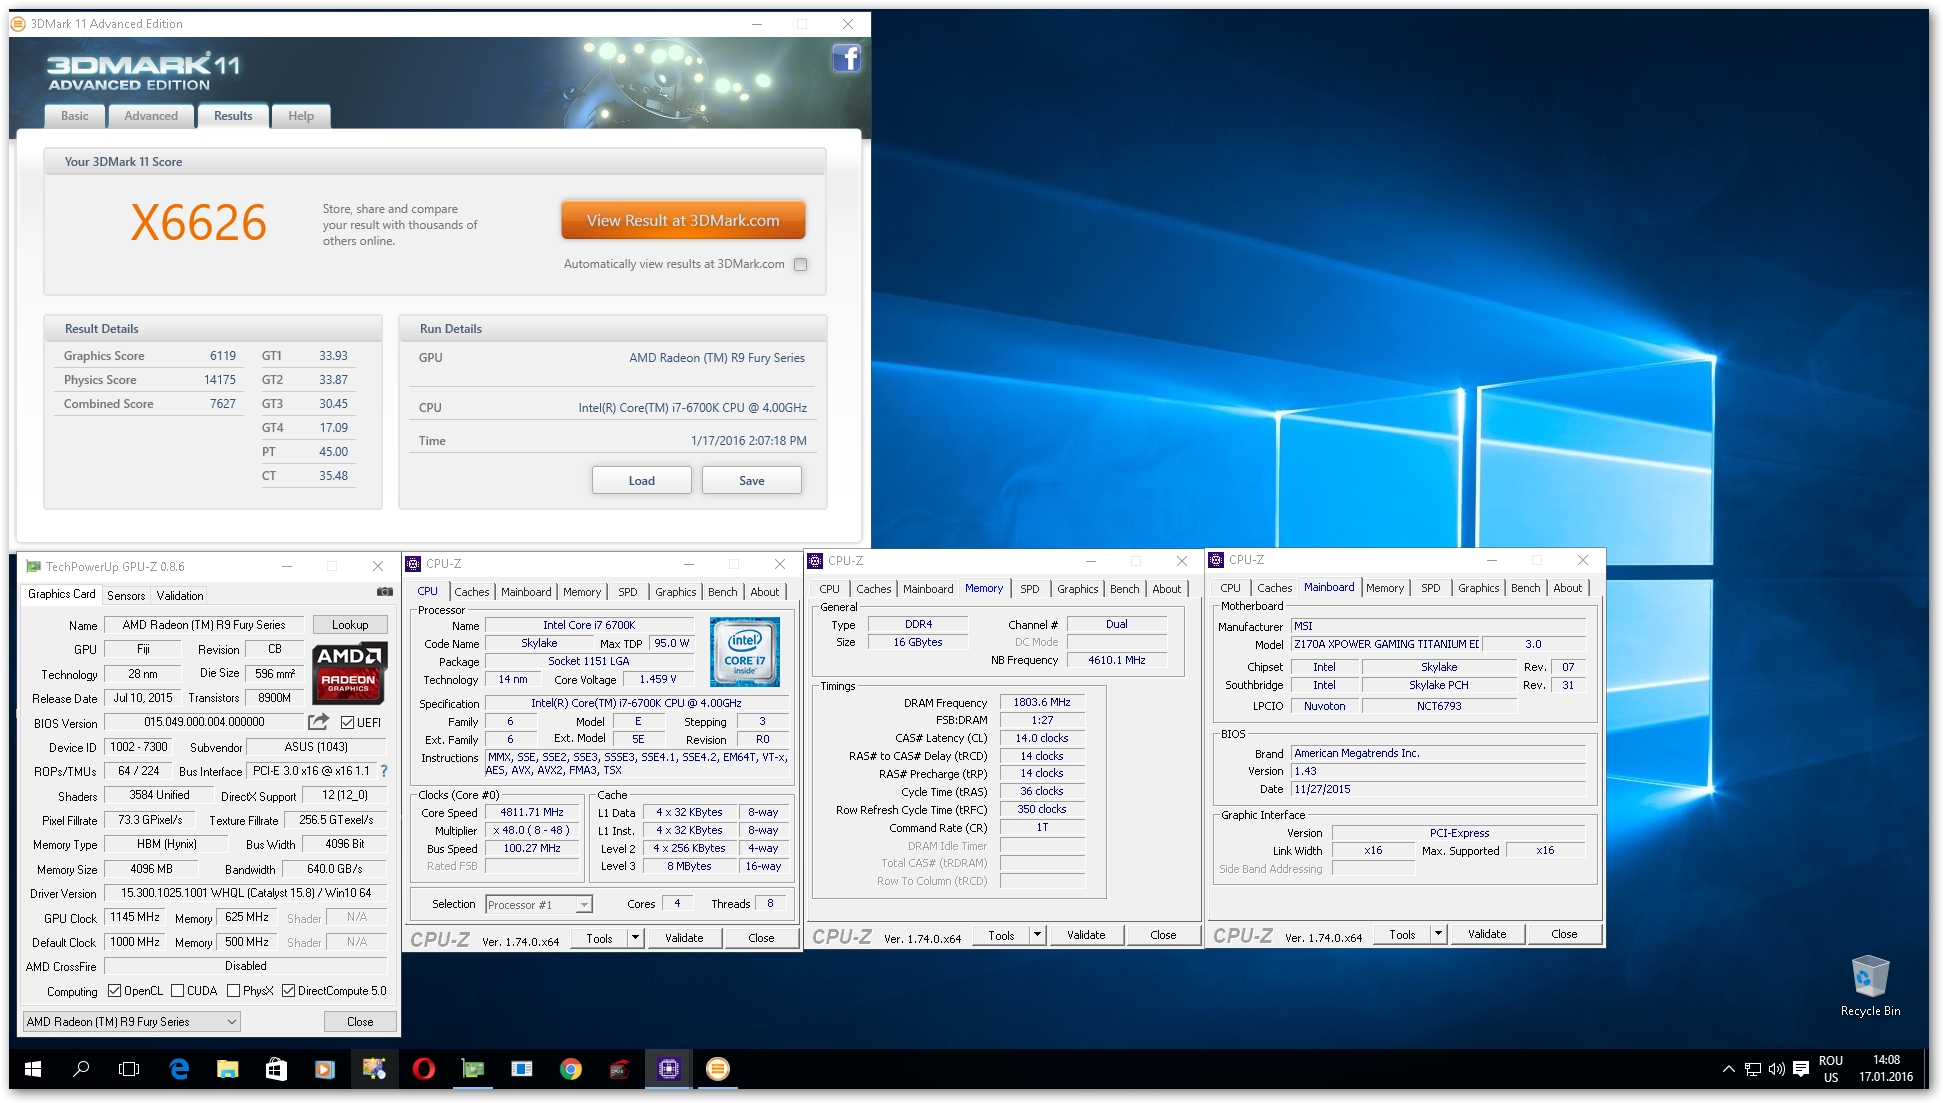Launch Opera browser from the taskbar
Screen dimensions: 1943x1103
(x=423, y=1069)
